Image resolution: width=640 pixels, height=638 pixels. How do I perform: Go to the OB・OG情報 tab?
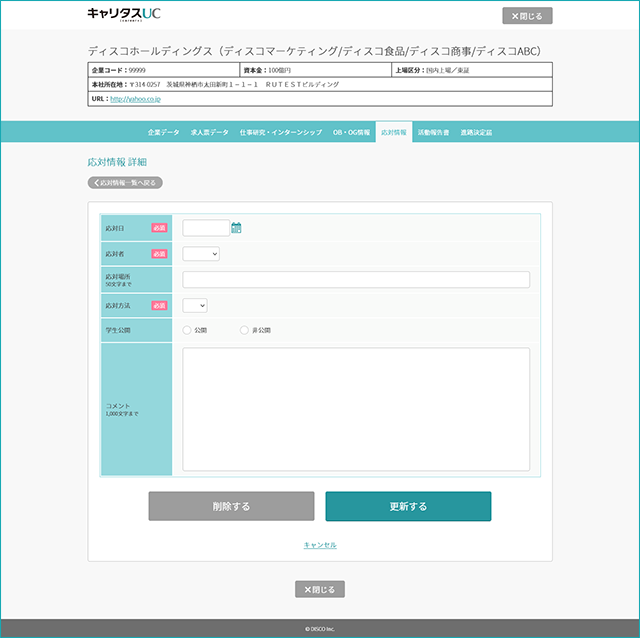(351, 132)
